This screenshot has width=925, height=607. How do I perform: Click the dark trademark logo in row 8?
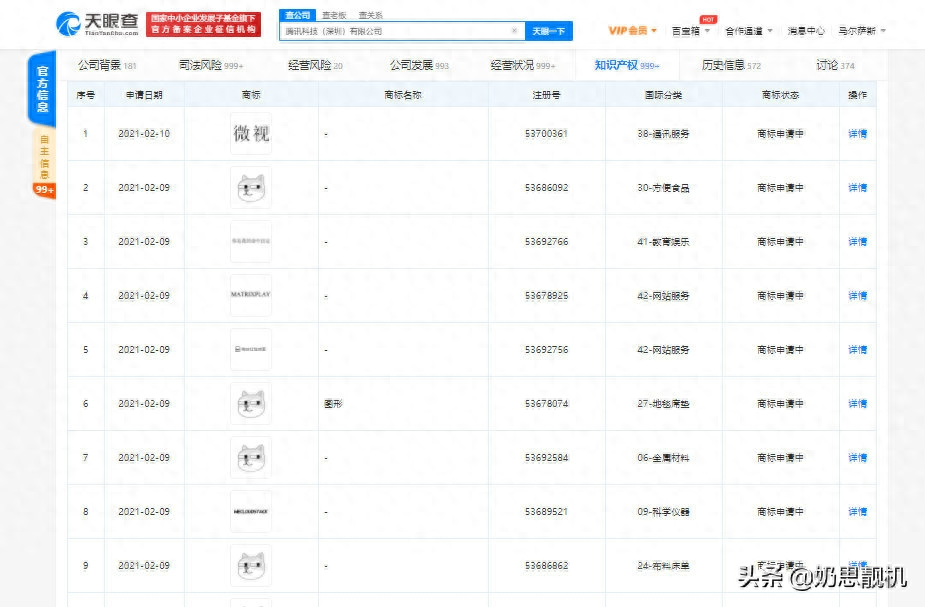[x=251, y=512]
